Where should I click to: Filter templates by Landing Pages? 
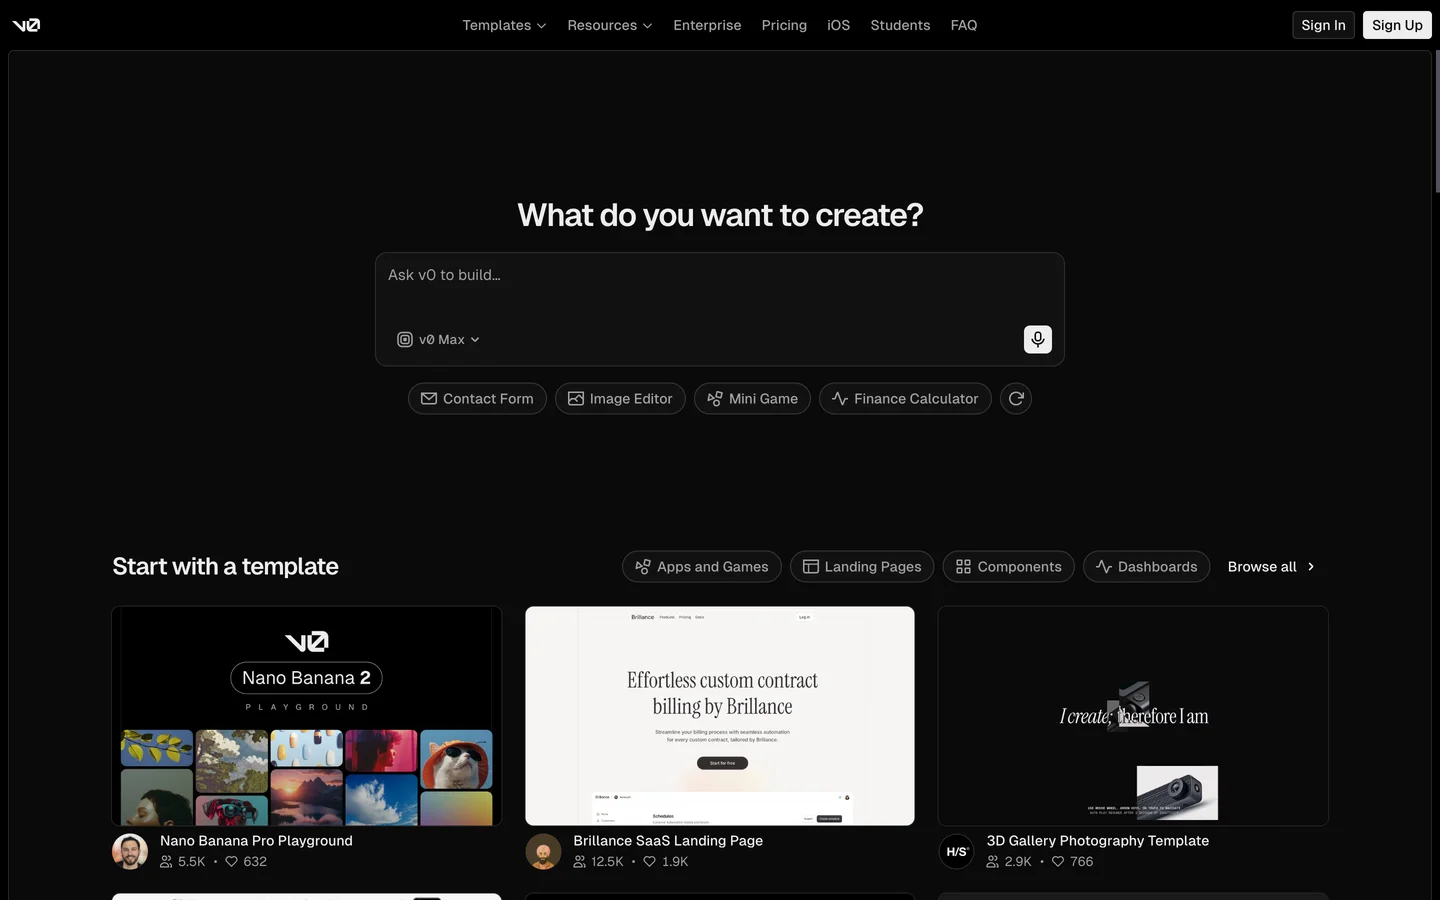(862, 567)
